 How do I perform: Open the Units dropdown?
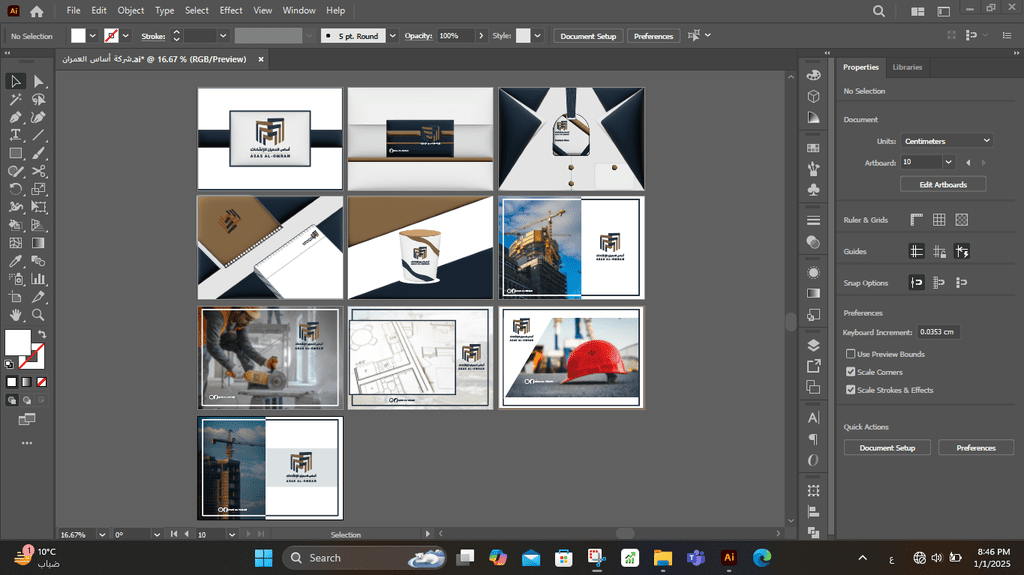(x=947, y=140)
